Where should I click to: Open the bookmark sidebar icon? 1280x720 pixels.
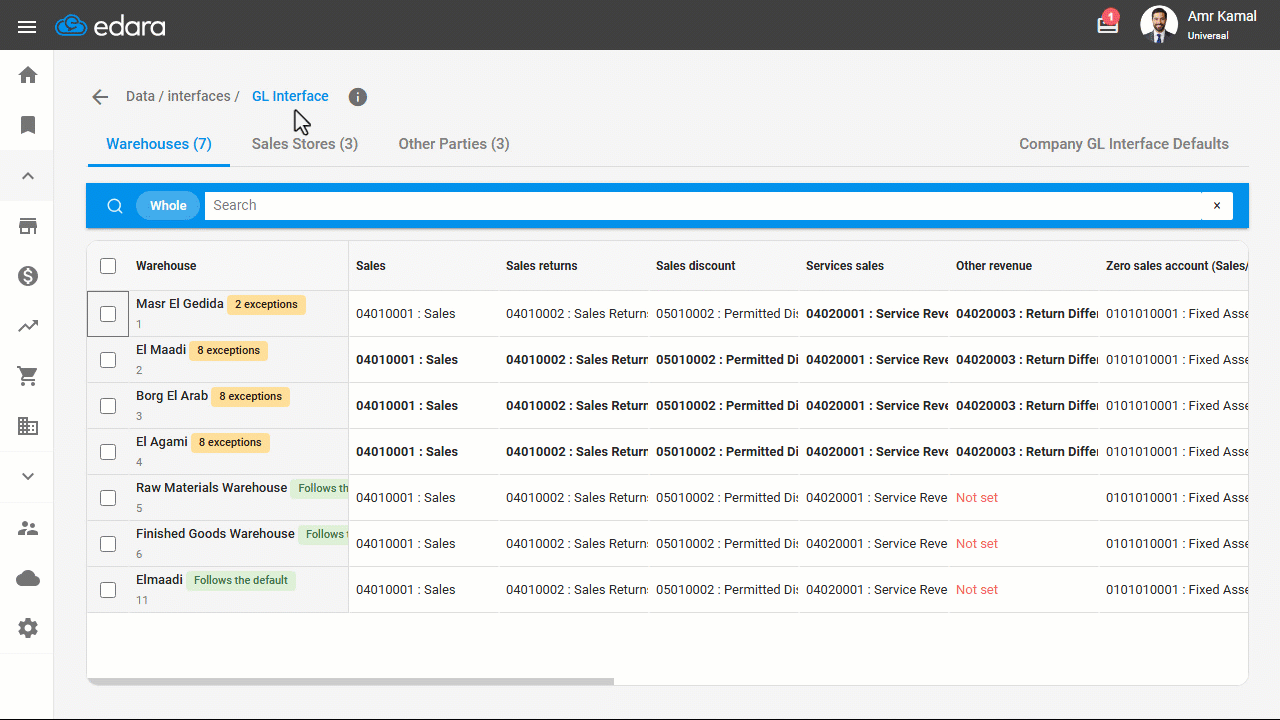[x=28, y=125]
